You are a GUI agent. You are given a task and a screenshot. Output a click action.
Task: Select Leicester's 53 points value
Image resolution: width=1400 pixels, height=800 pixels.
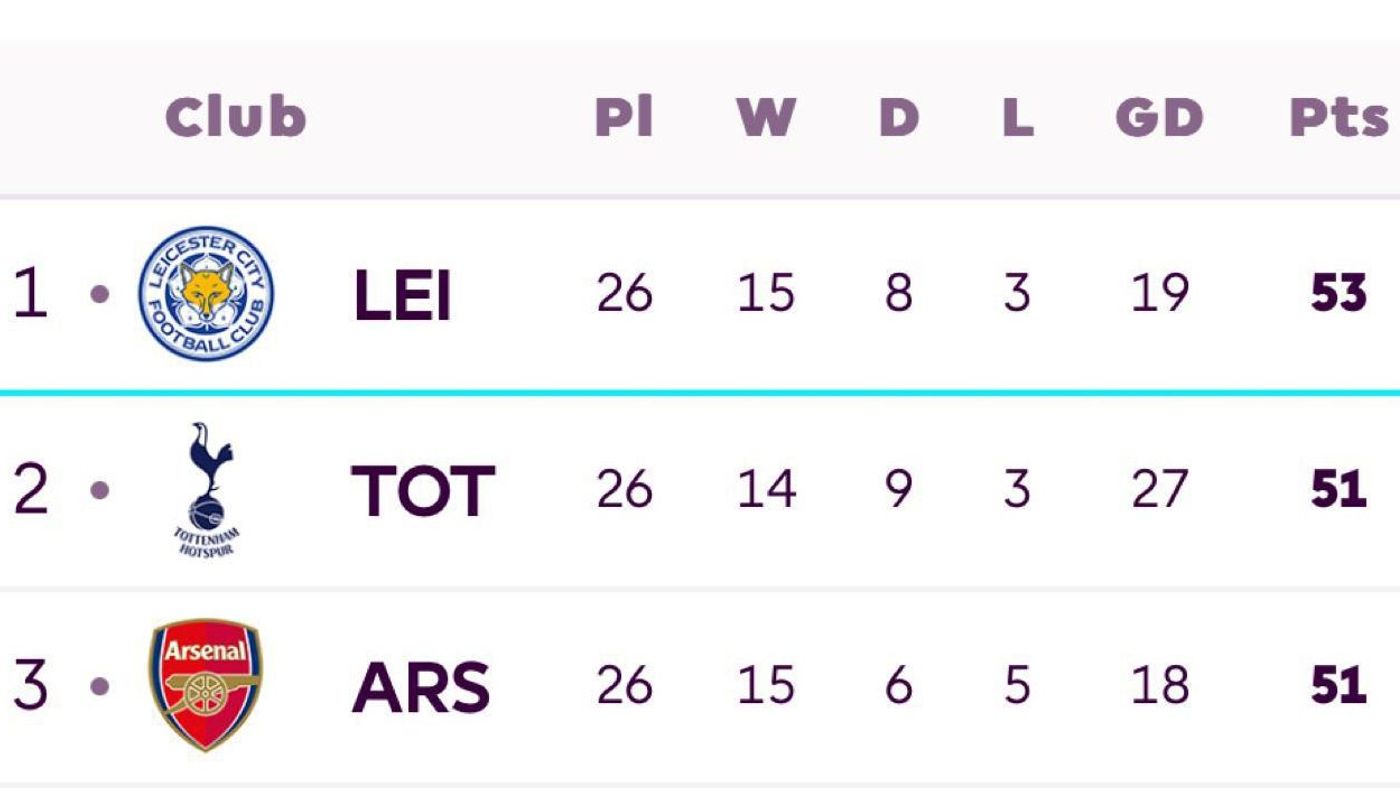pos(1339,294)
